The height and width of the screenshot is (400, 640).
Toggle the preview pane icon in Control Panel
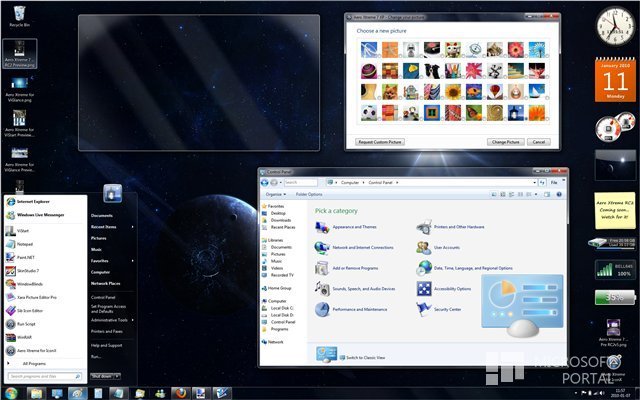point(547,194)
